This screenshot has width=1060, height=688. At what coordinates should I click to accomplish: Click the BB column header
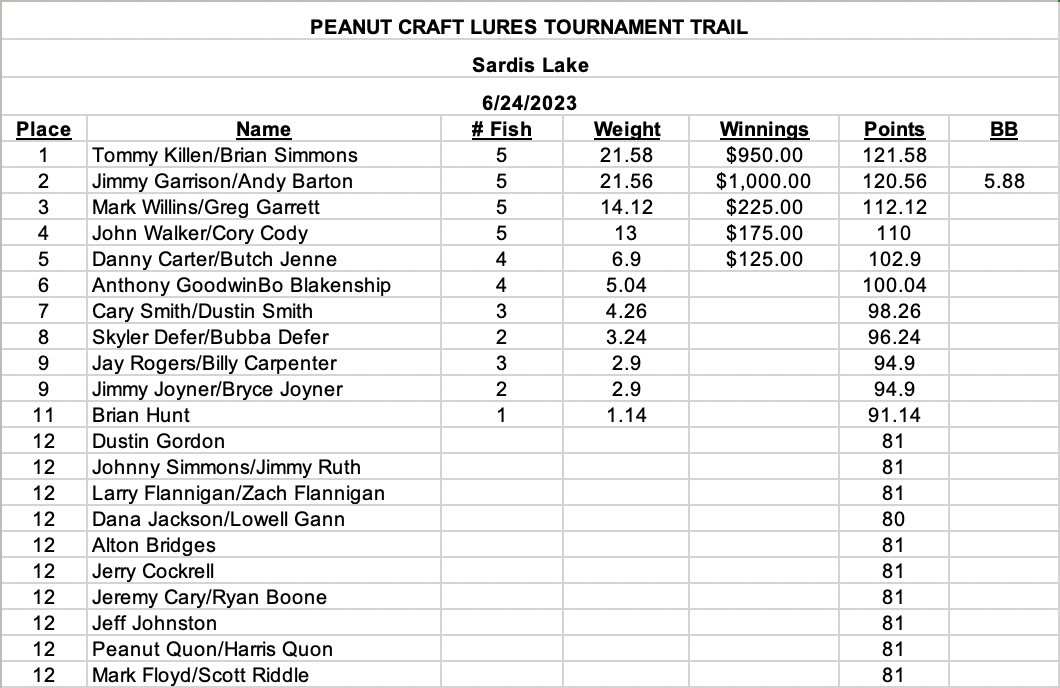[1004, 129]
